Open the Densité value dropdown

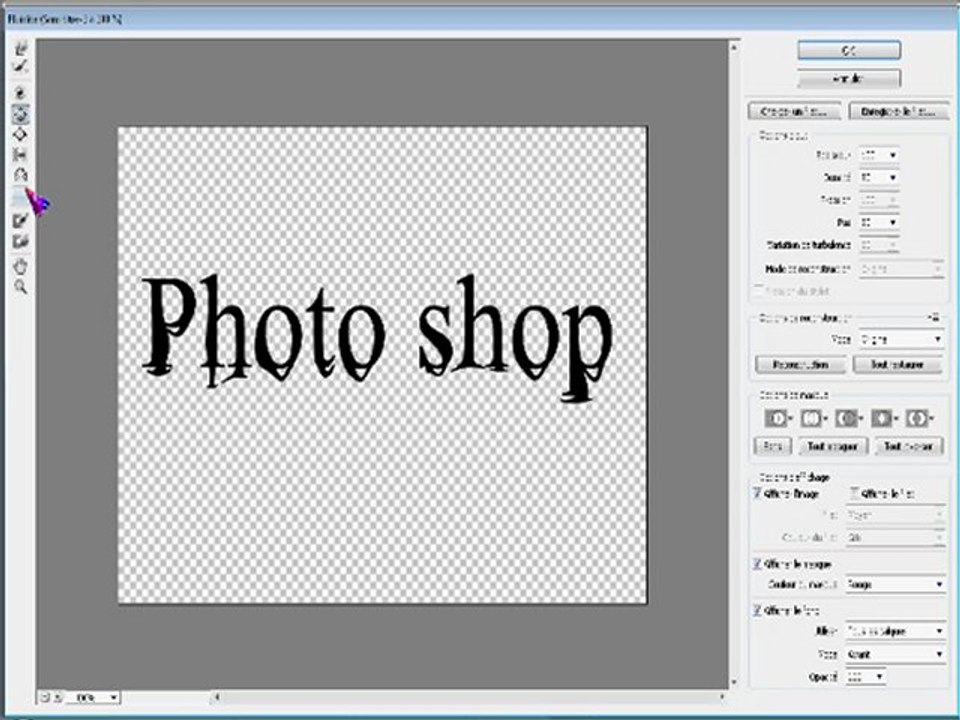(x=893, y=178)
